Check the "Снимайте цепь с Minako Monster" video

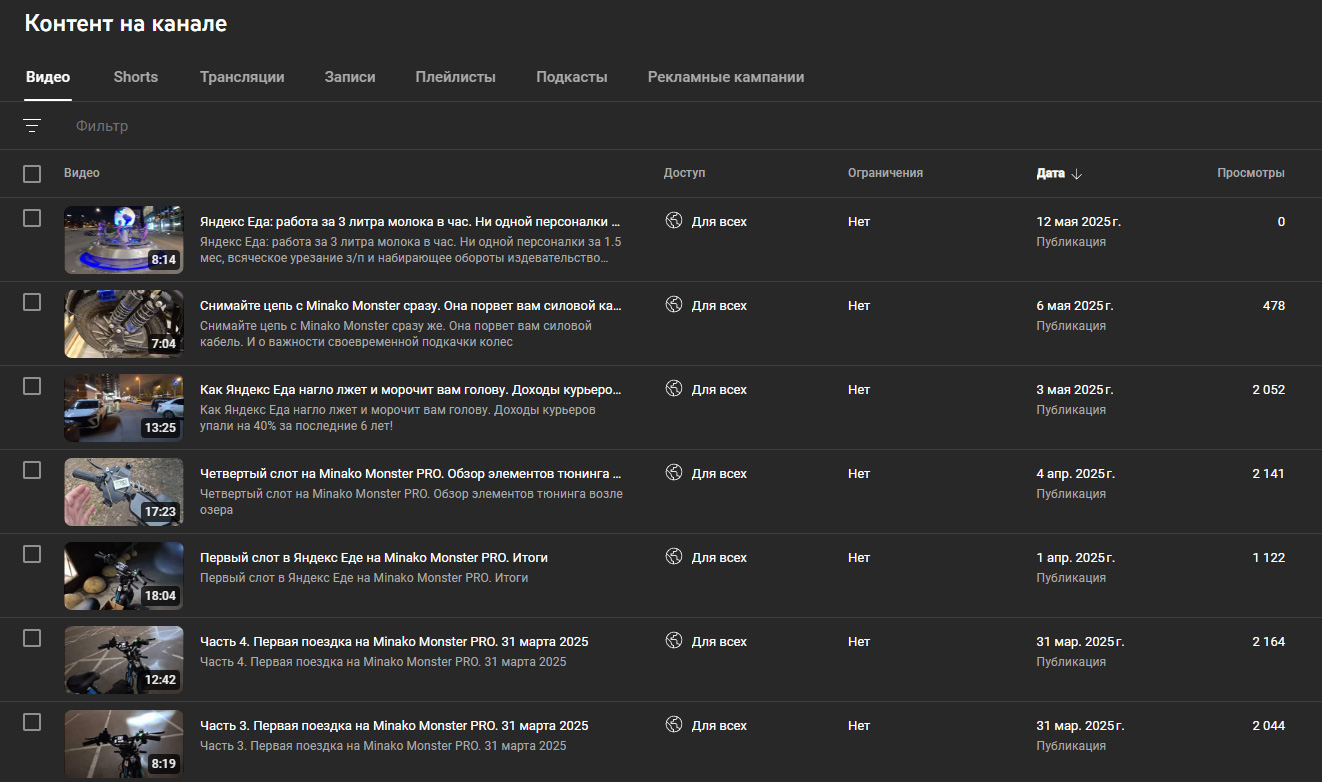[32, 302]
